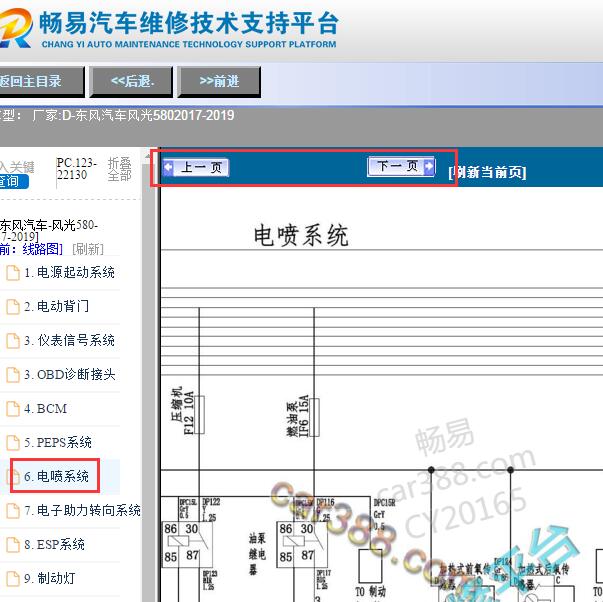This screenshot has width=603, height=602.
Task: Click document icon beside 电子助力转向系统
Action: (13, 510)
